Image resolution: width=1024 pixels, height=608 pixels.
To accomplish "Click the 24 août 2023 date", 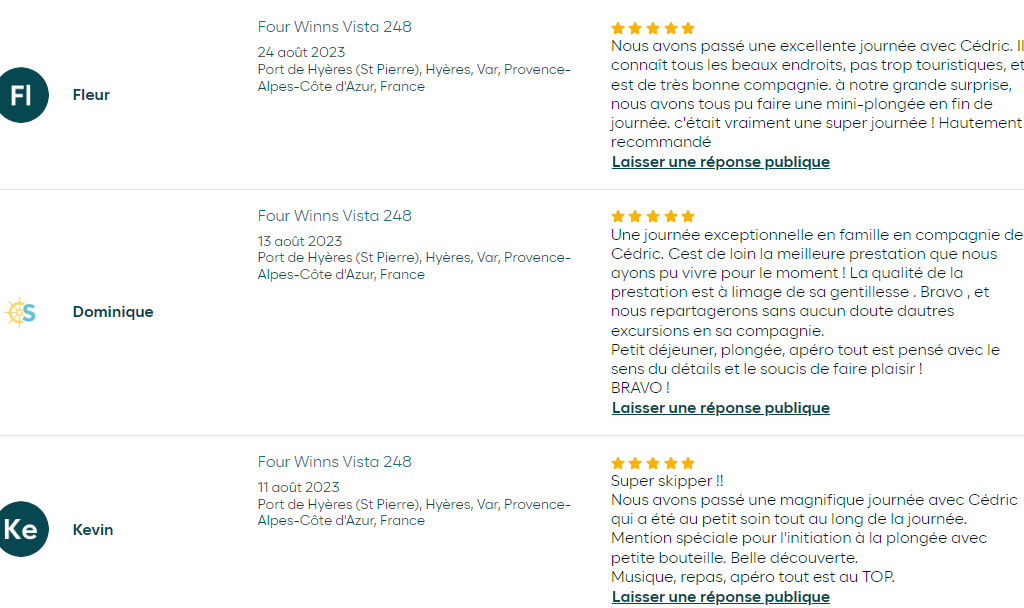I will tap(301, 52).
